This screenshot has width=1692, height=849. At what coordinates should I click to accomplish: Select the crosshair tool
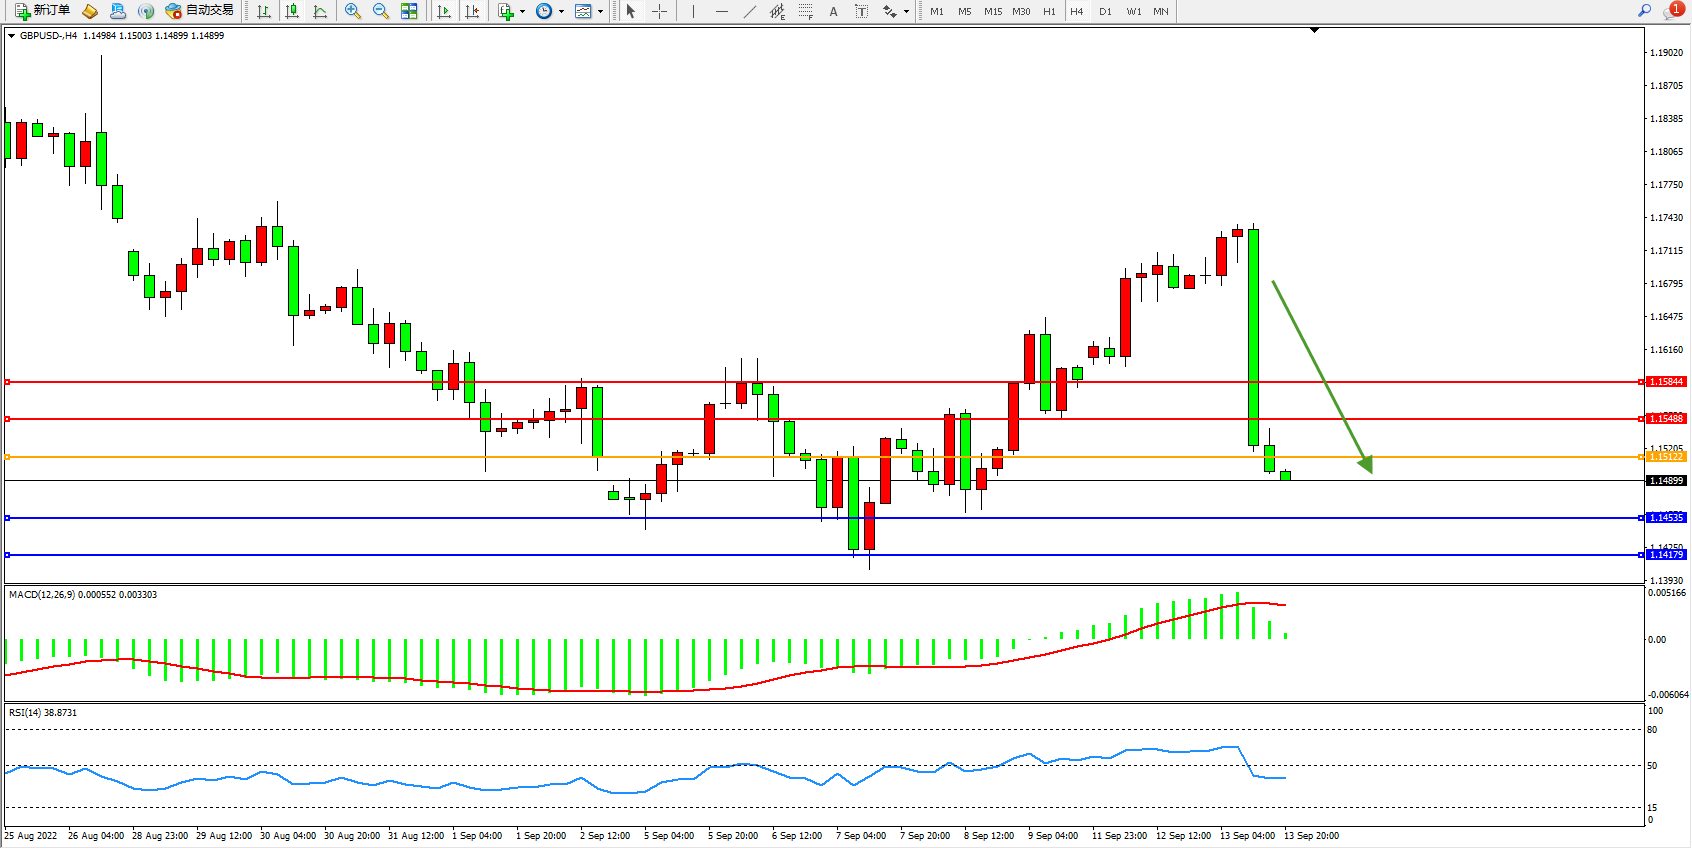click(x=659, y=11)
